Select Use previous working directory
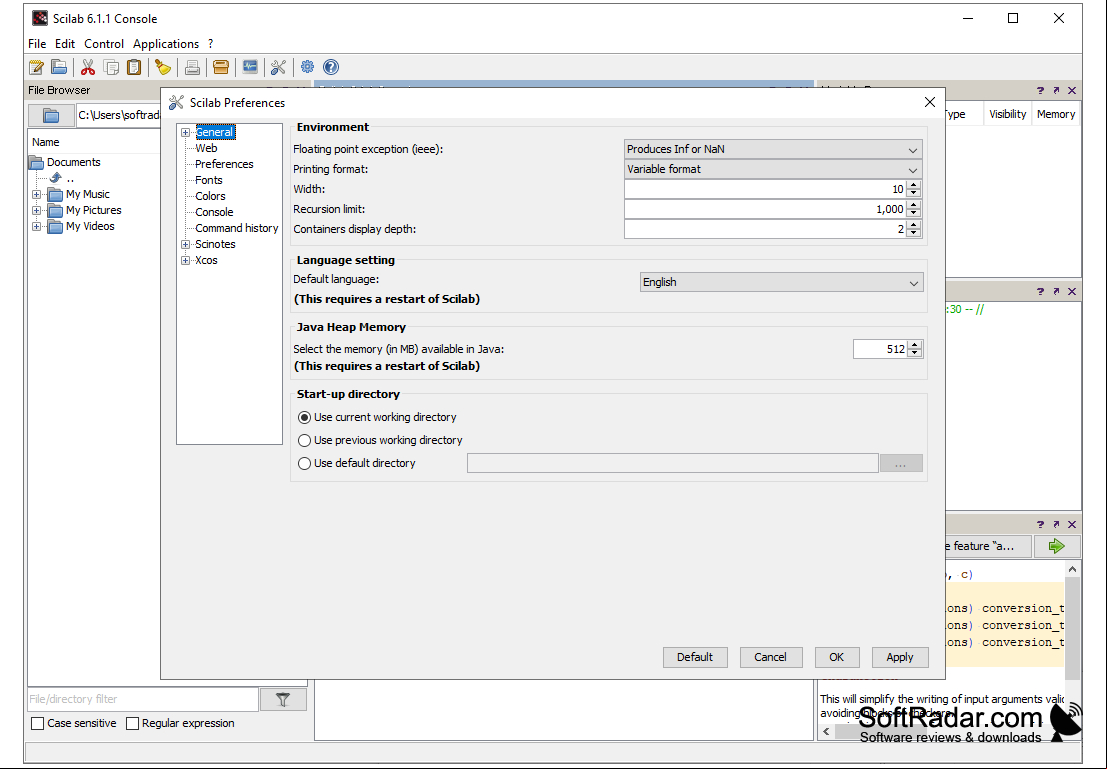Image resolution: width=1107 pixels, height=769 pixels. pyautogui.click(x=304, y=440)
